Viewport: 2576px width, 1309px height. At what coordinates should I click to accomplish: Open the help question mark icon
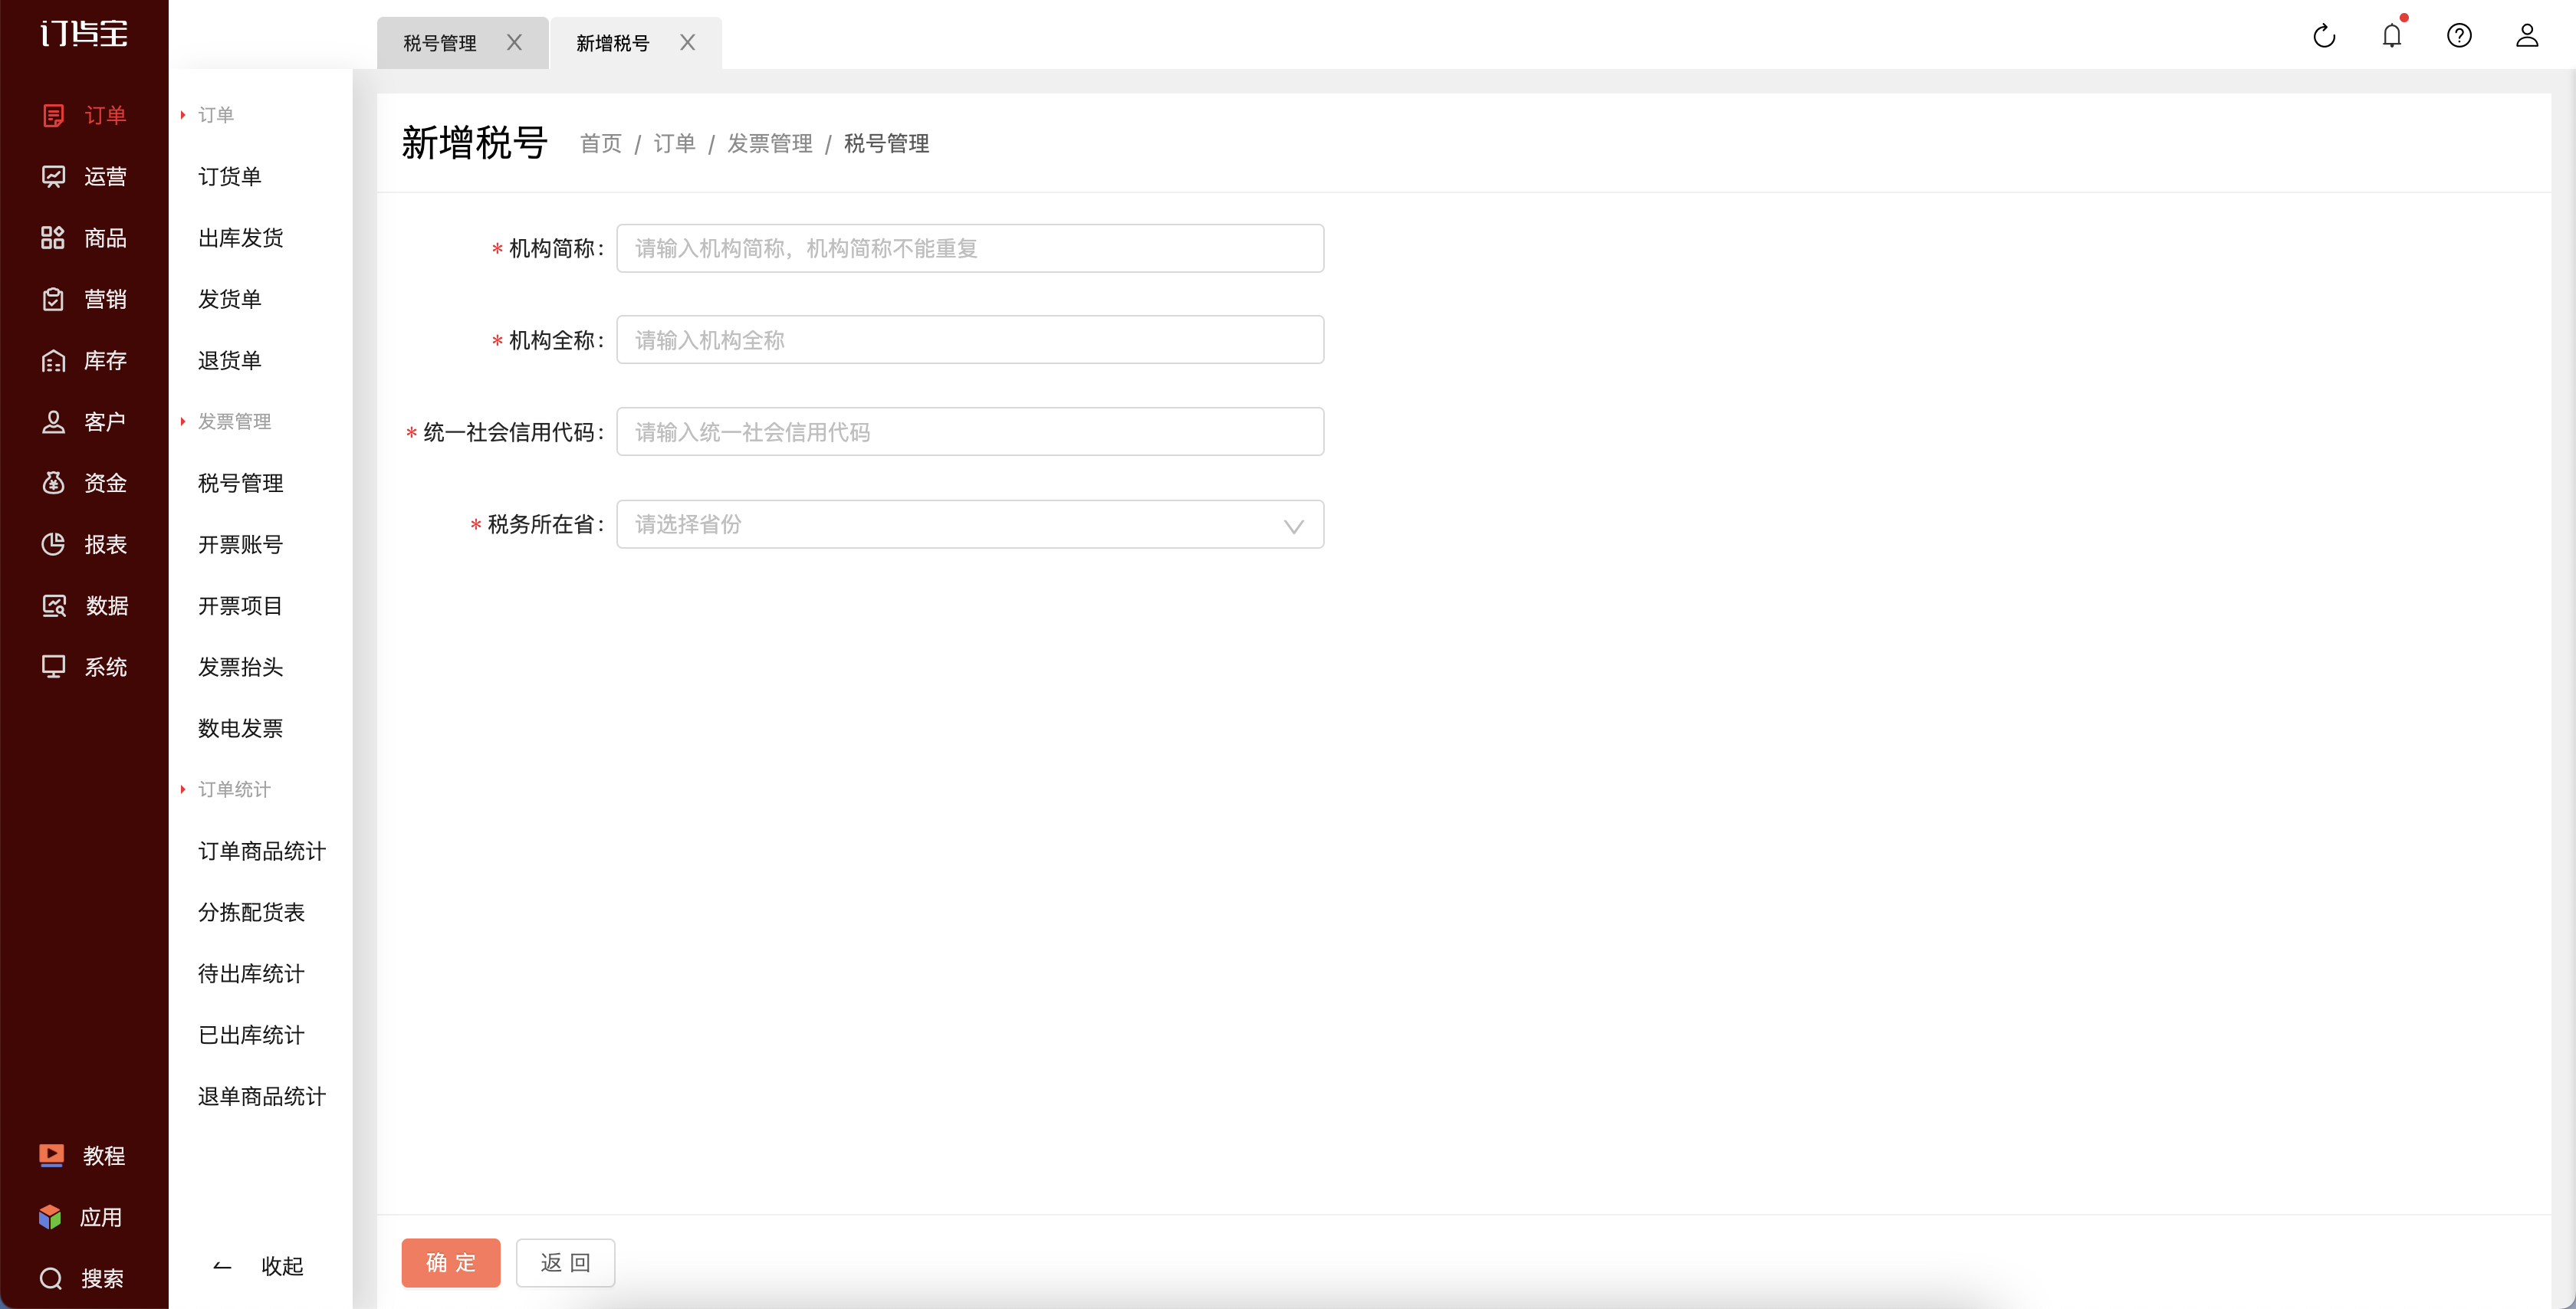[x=2459, y=36]
